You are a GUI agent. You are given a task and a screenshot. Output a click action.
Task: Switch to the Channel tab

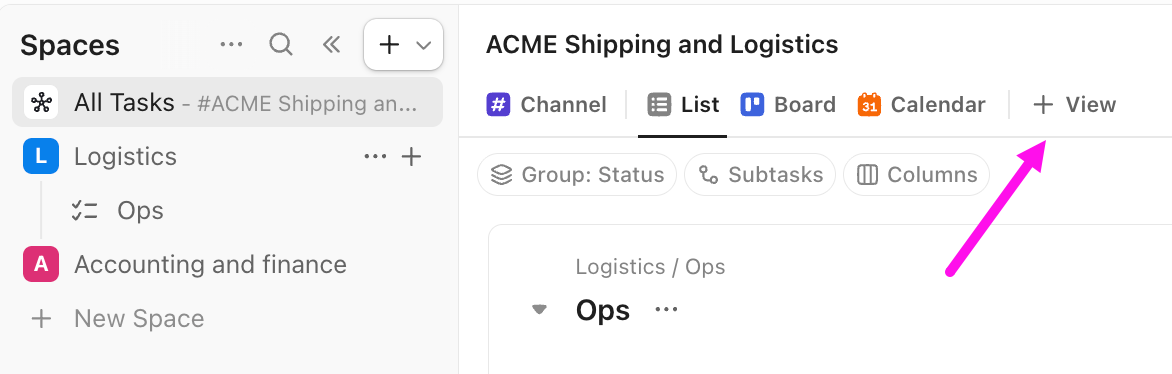tap(546, 104)
